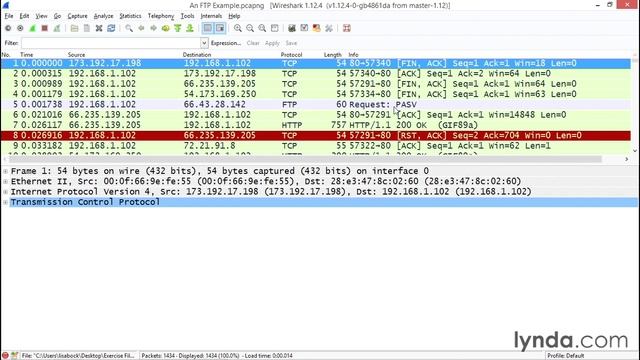Open capture options toolbar icon

click(20, 28)
